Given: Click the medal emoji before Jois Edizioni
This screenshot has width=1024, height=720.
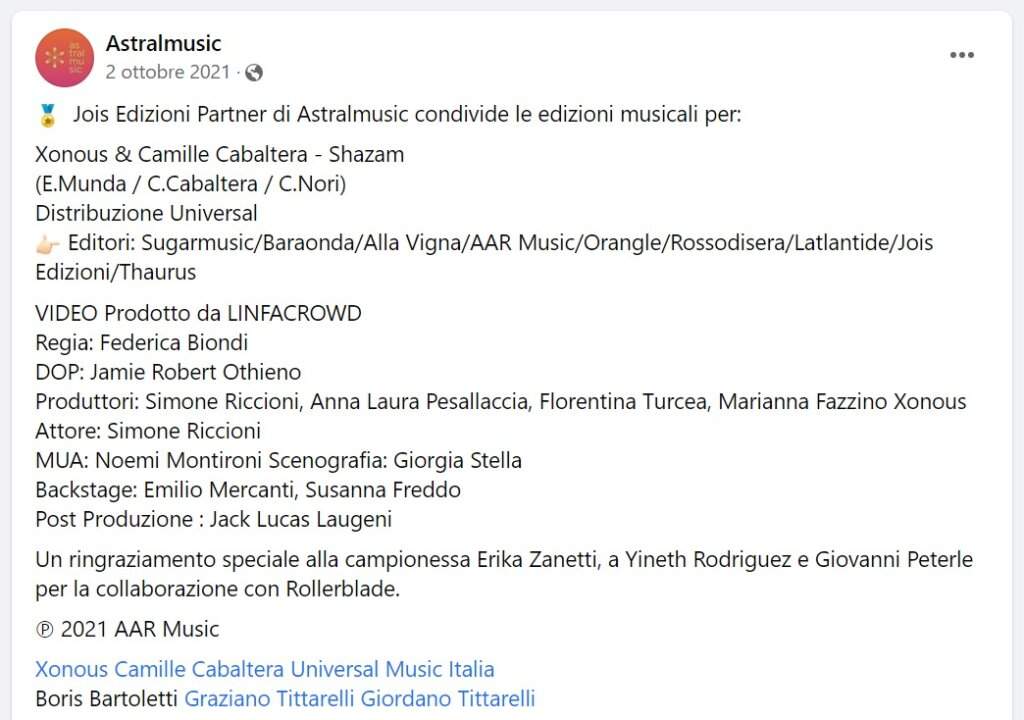Looking at the screenshot, I should pos(47,115).
